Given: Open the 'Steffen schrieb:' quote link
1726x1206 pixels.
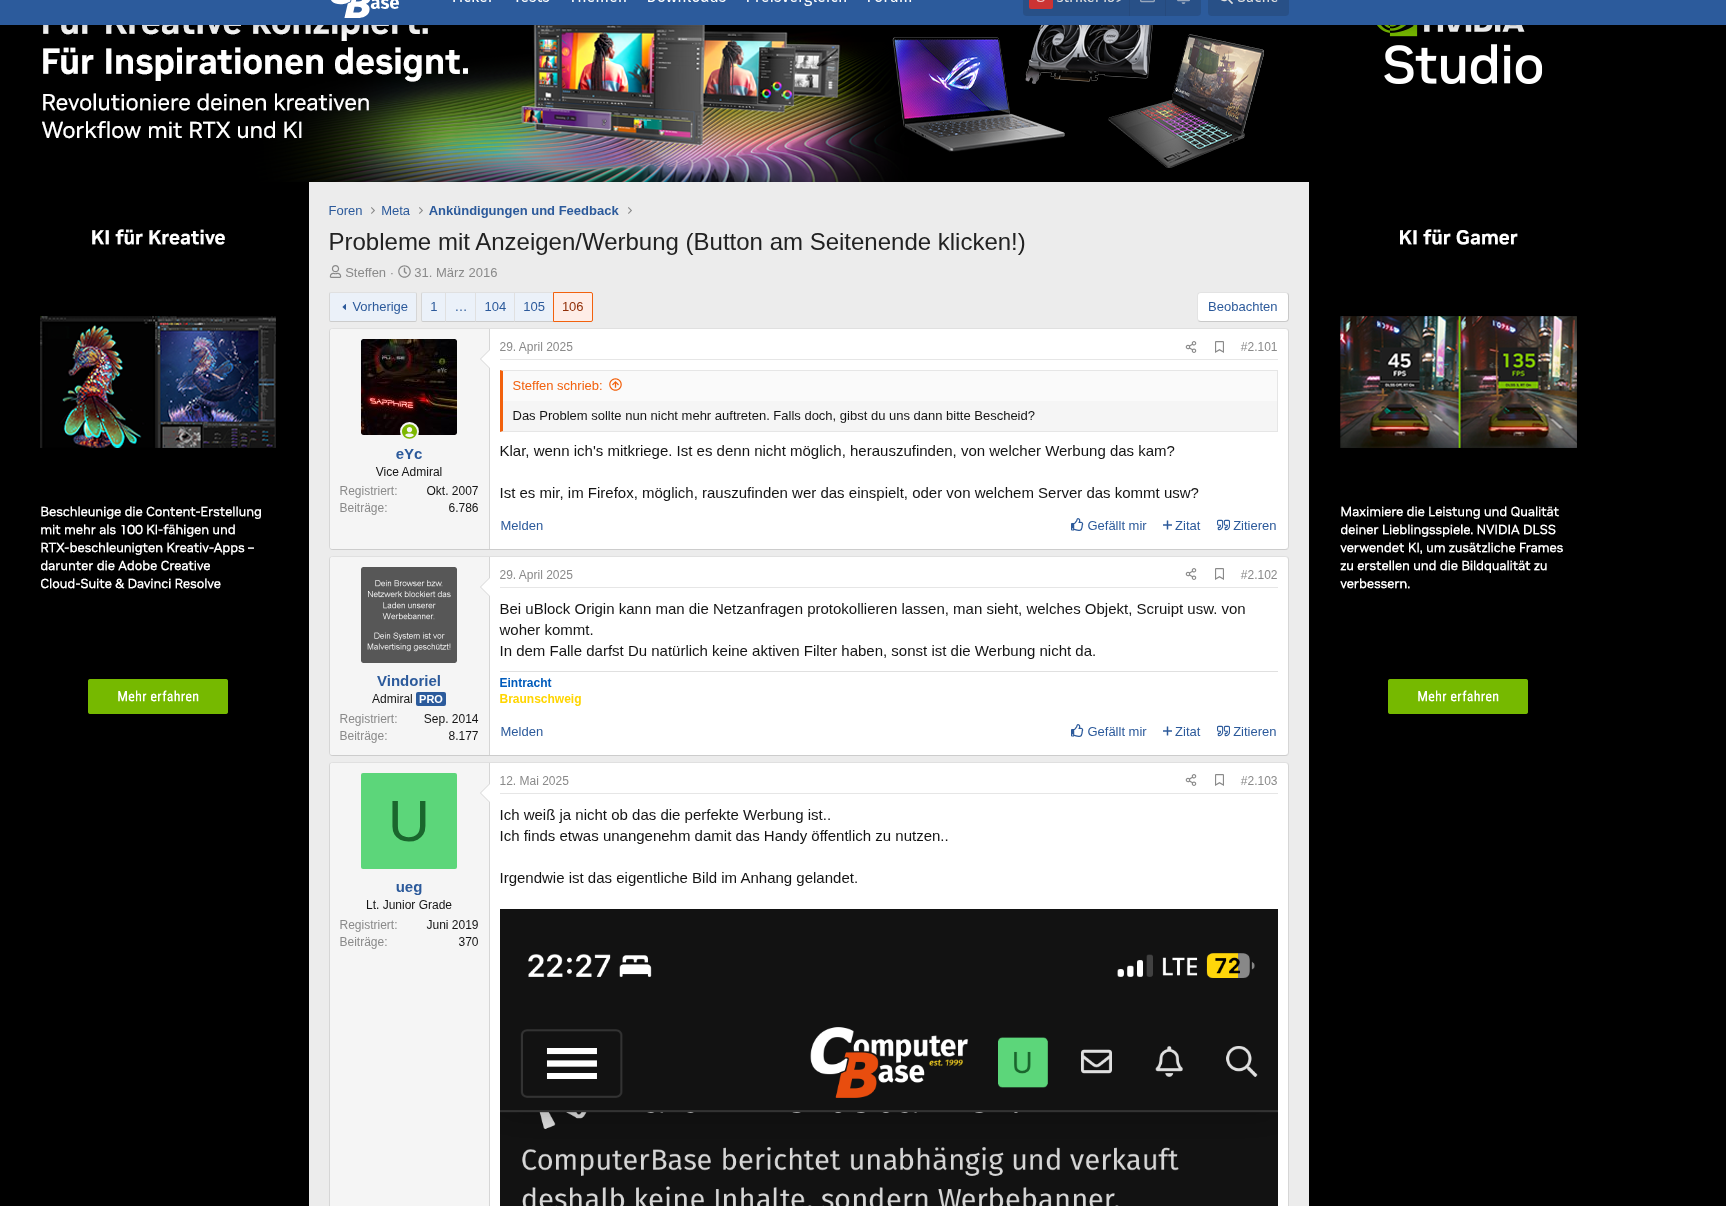Looking at the screenshot, I should [x=557, y=386].
